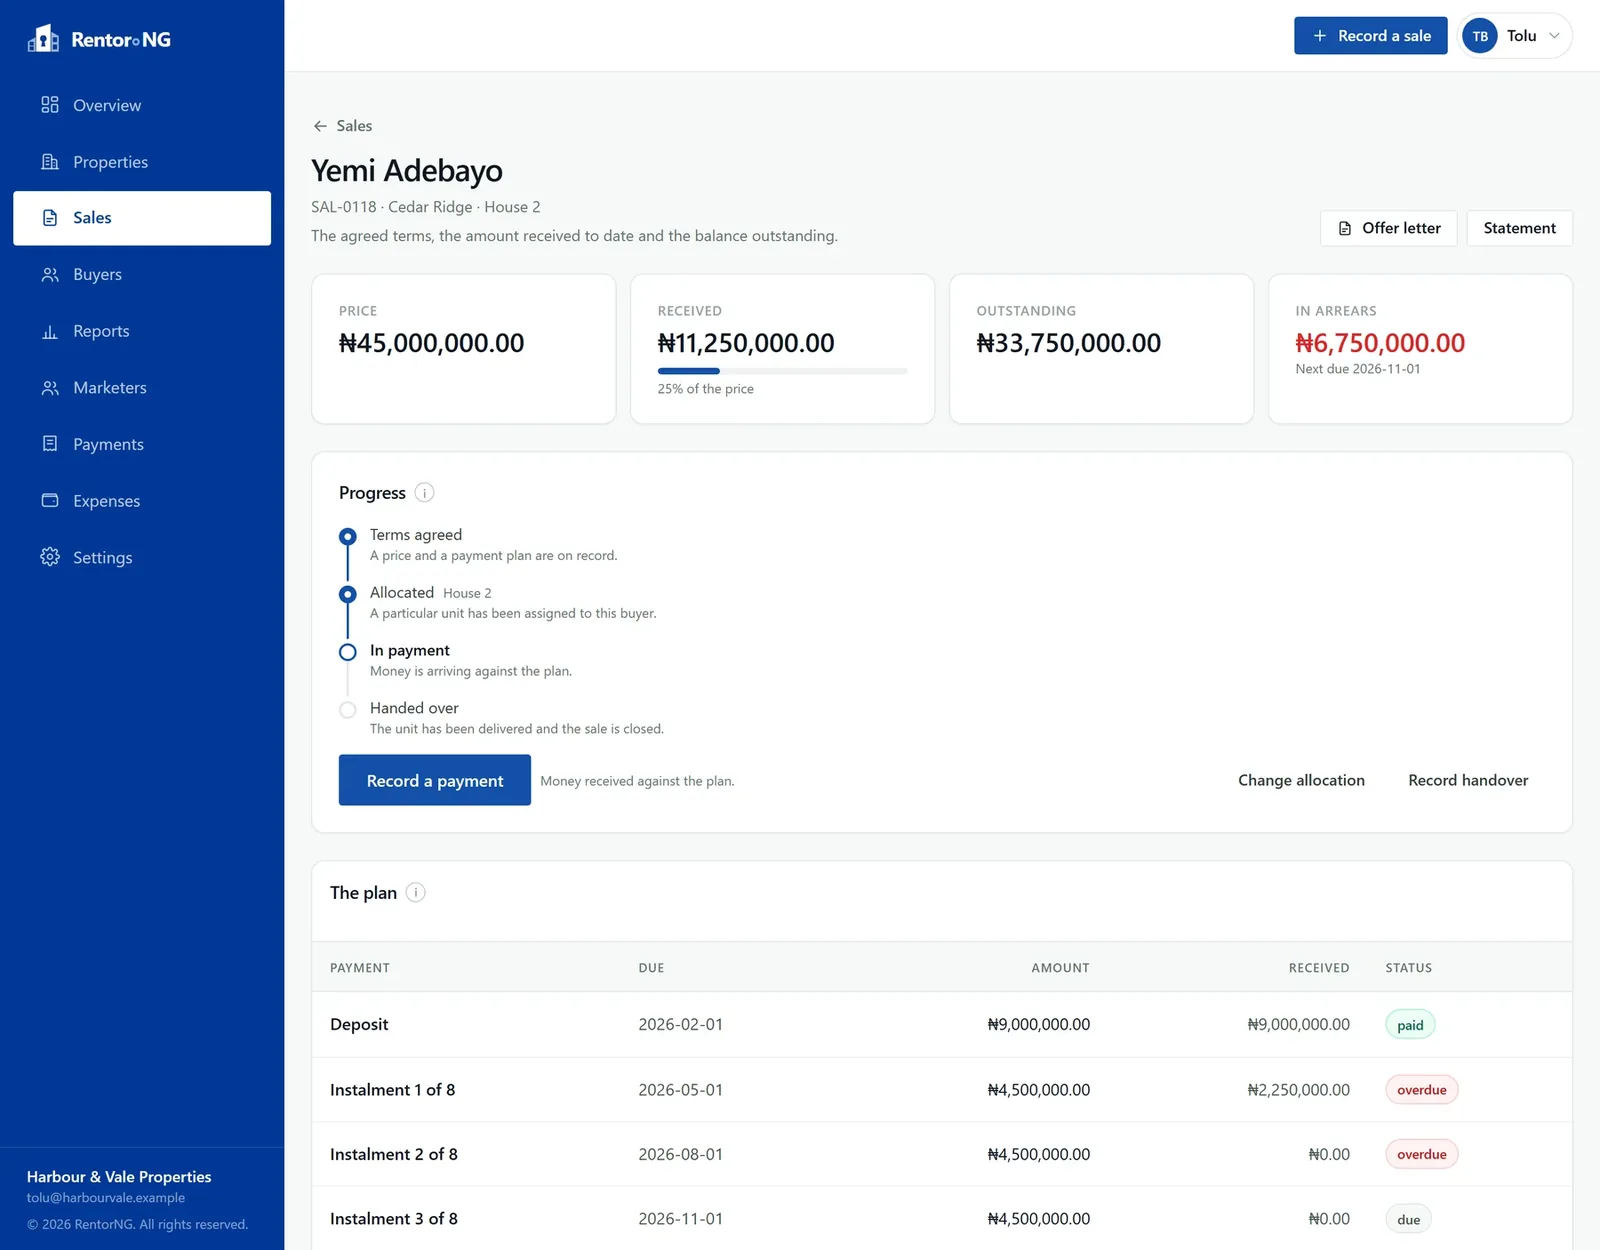Click the Progress info icon
This screenshot has width=1600, height=1250.
click(425, 493)
